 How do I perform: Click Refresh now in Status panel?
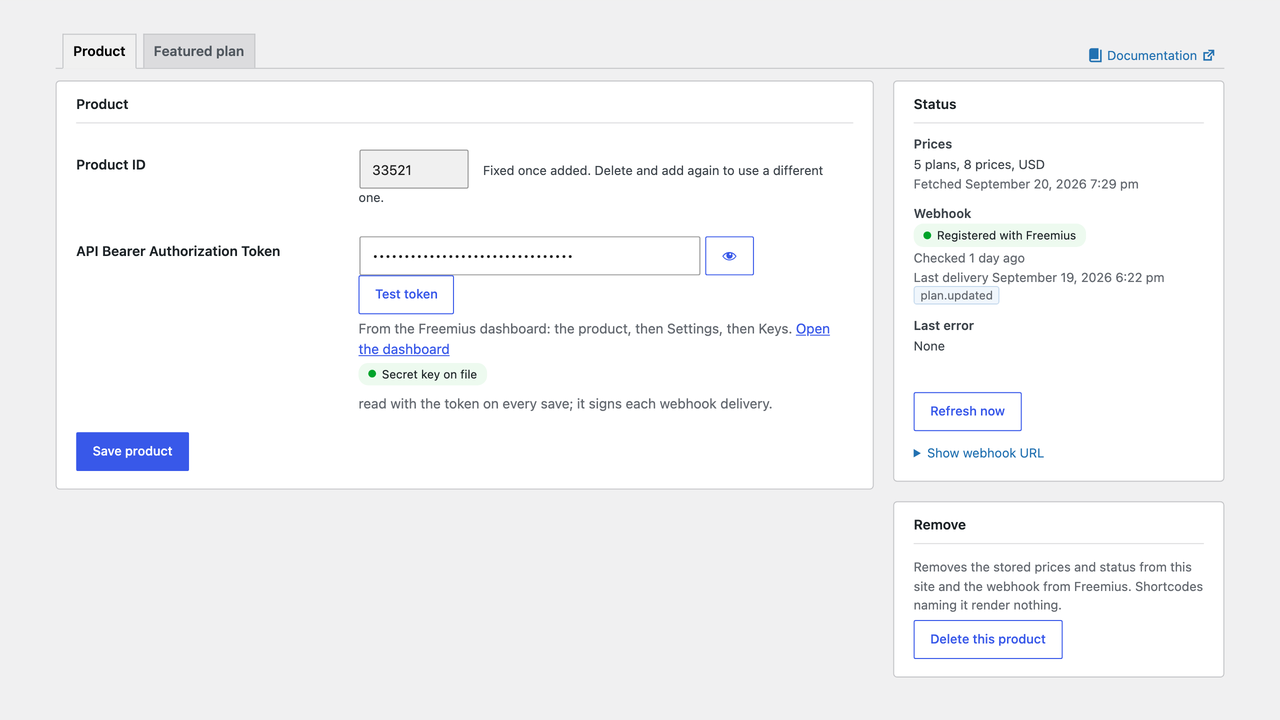[967, 411]
